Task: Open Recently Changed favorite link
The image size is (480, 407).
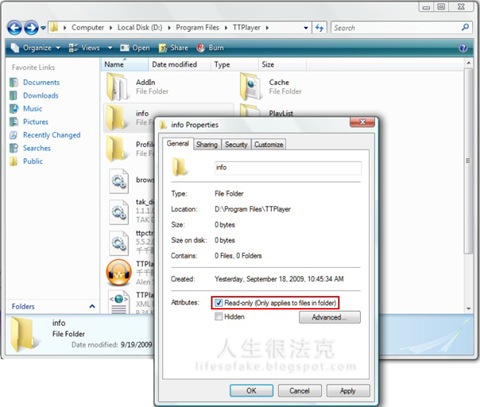Action: pos(52,135)
